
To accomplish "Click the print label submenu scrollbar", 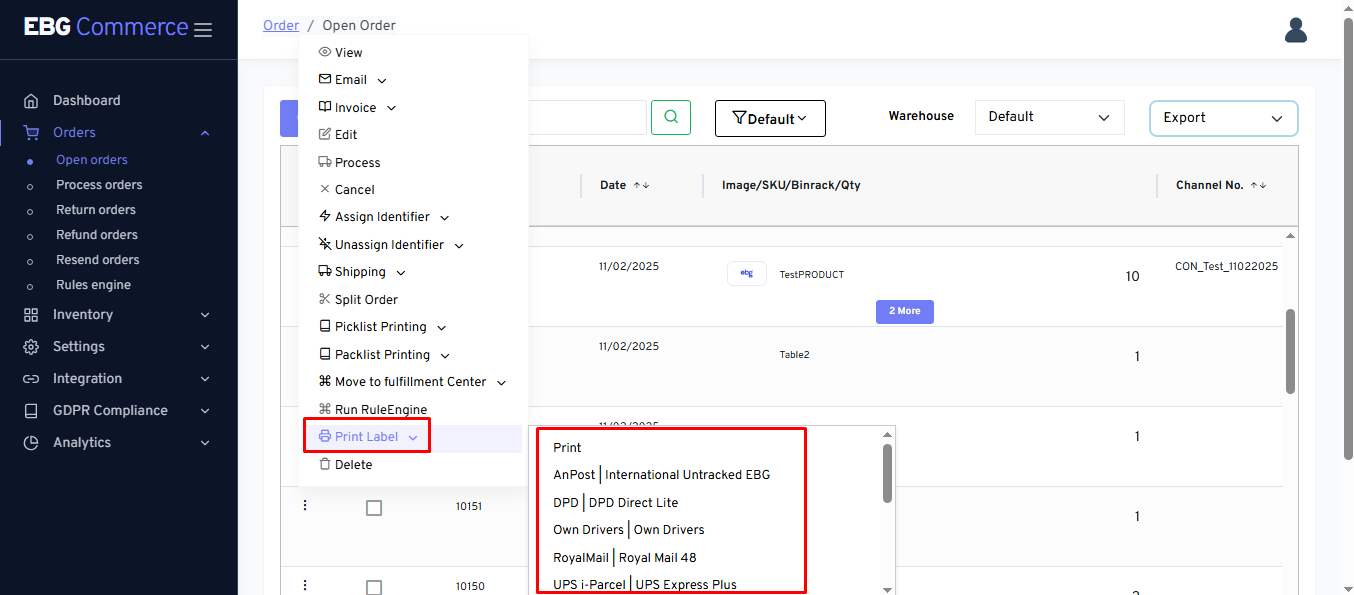I will 887,473.
